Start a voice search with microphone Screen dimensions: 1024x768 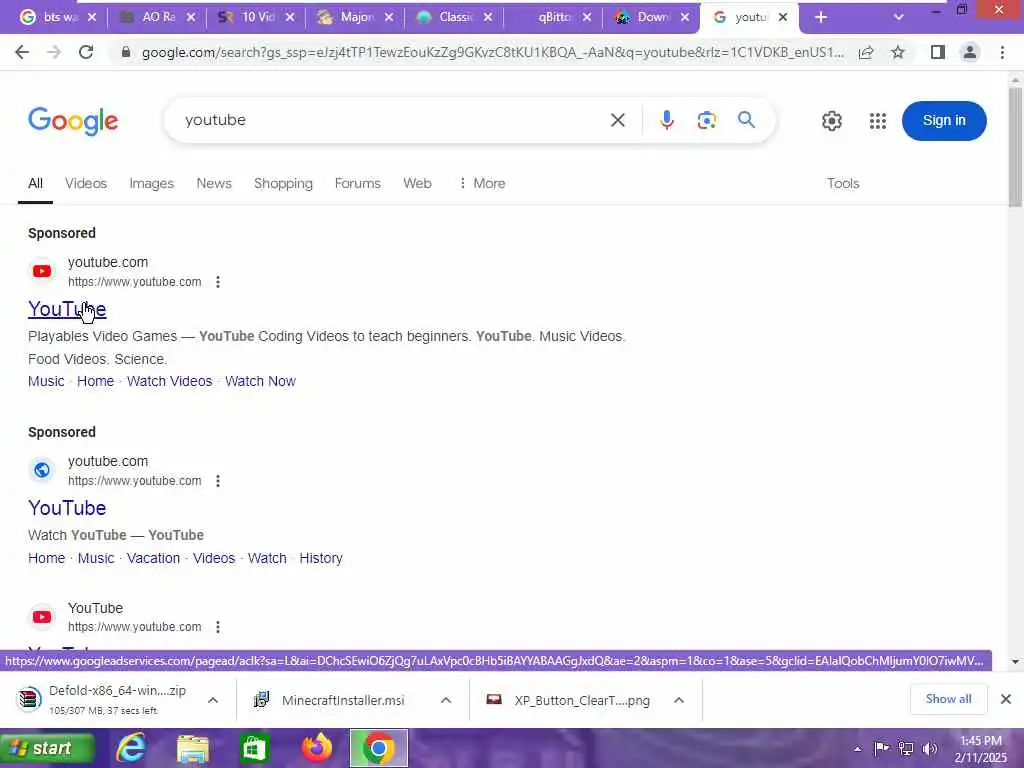pos(667,120)
